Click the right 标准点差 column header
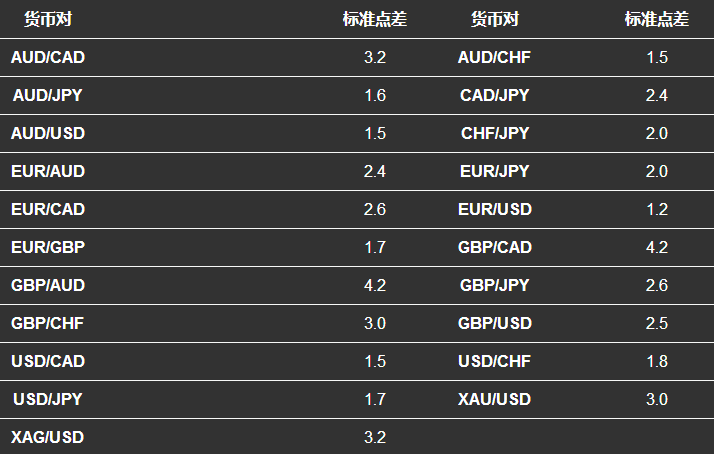Viewport: 714px width, 454px height. pos(657,19)
